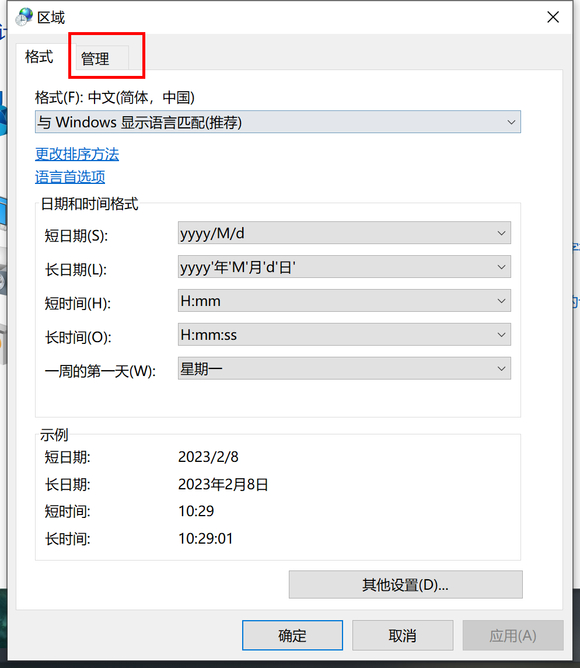The height and width of the screenshot is (668, 580).
Task: Confirm with the 确定 button
Action: tap(292, 636)
